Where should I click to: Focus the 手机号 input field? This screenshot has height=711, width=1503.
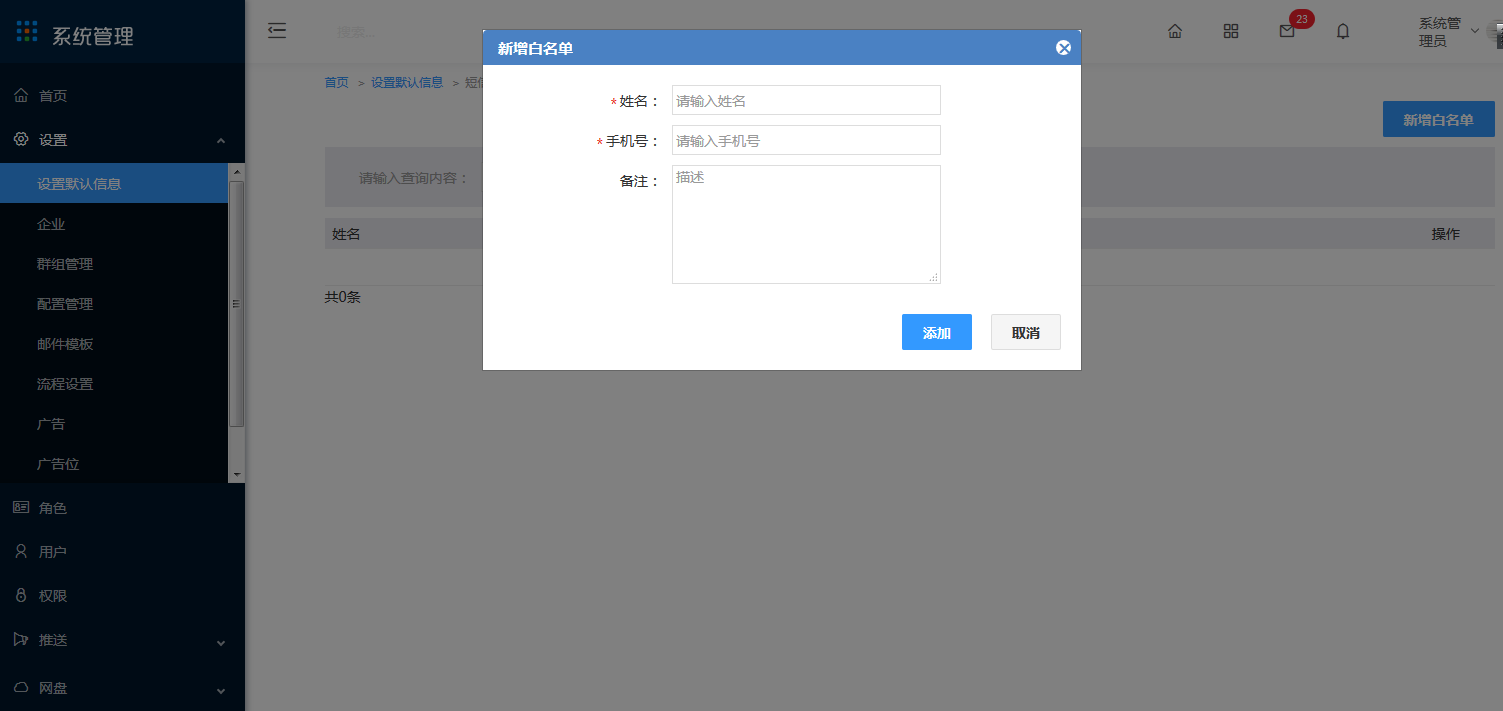[806, 140]
